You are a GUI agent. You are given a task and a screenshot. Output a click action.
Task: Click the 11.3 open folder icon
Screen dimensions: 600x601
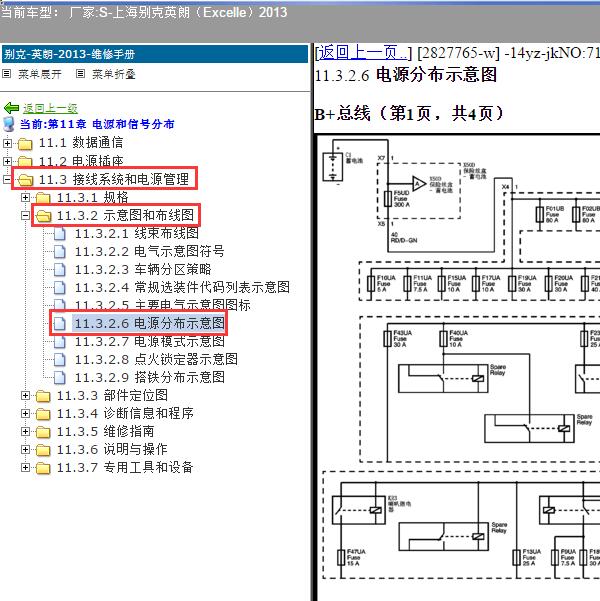(25, 180)
